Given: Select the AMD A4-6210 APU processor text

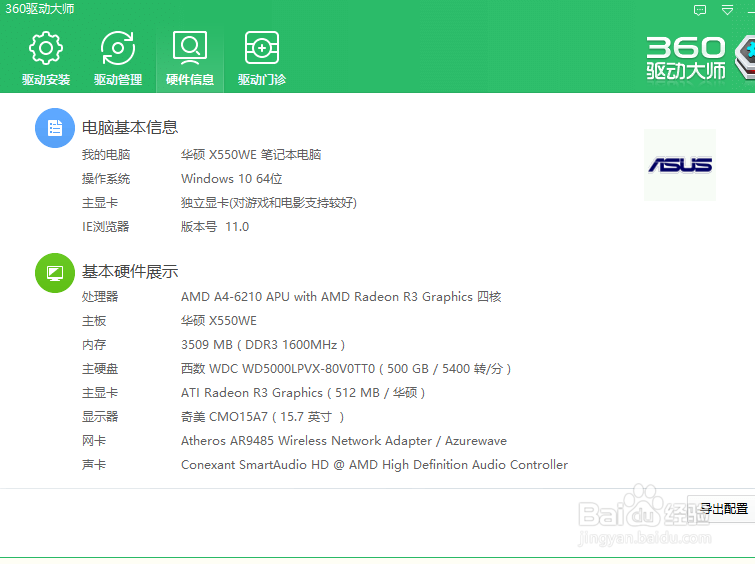Looking at the screenshot, I should pos(341,297).
